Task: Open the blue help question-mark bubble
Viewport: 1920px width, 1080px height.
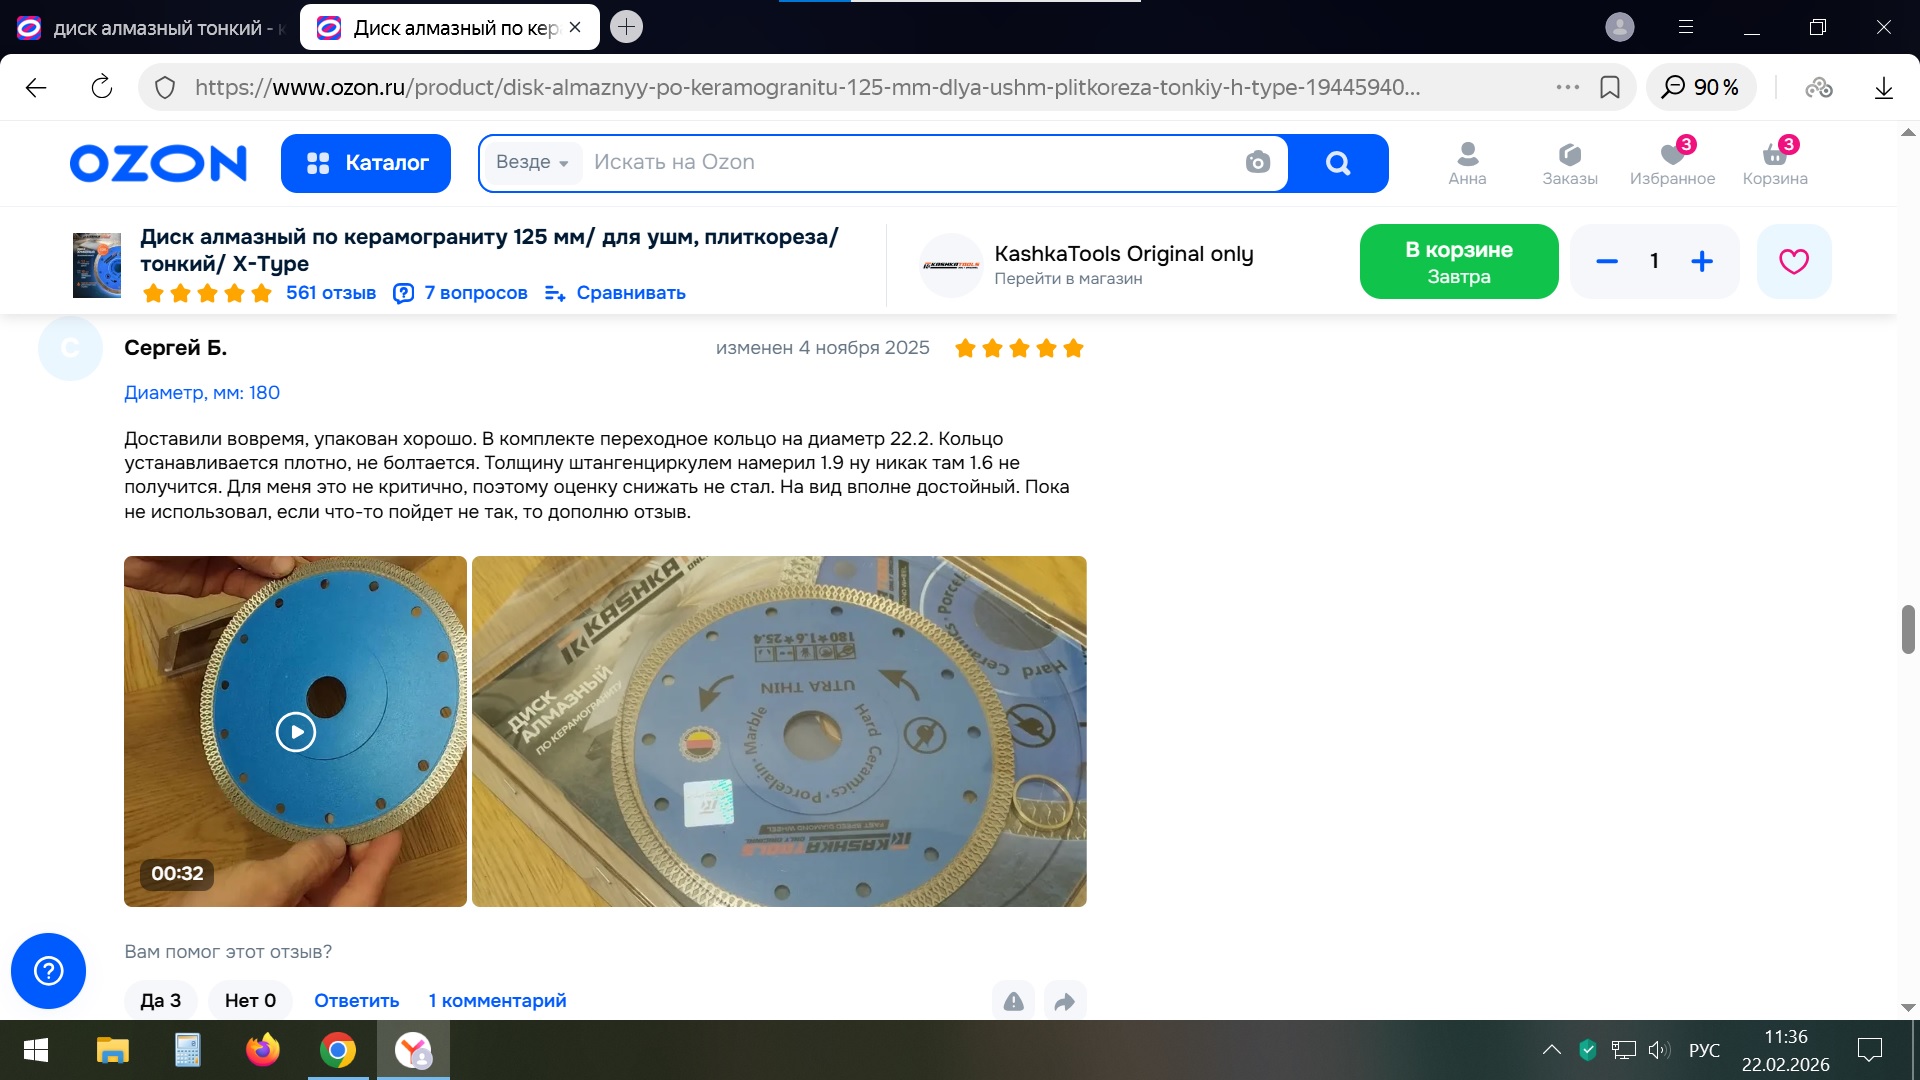Action: tap(48, 970)
